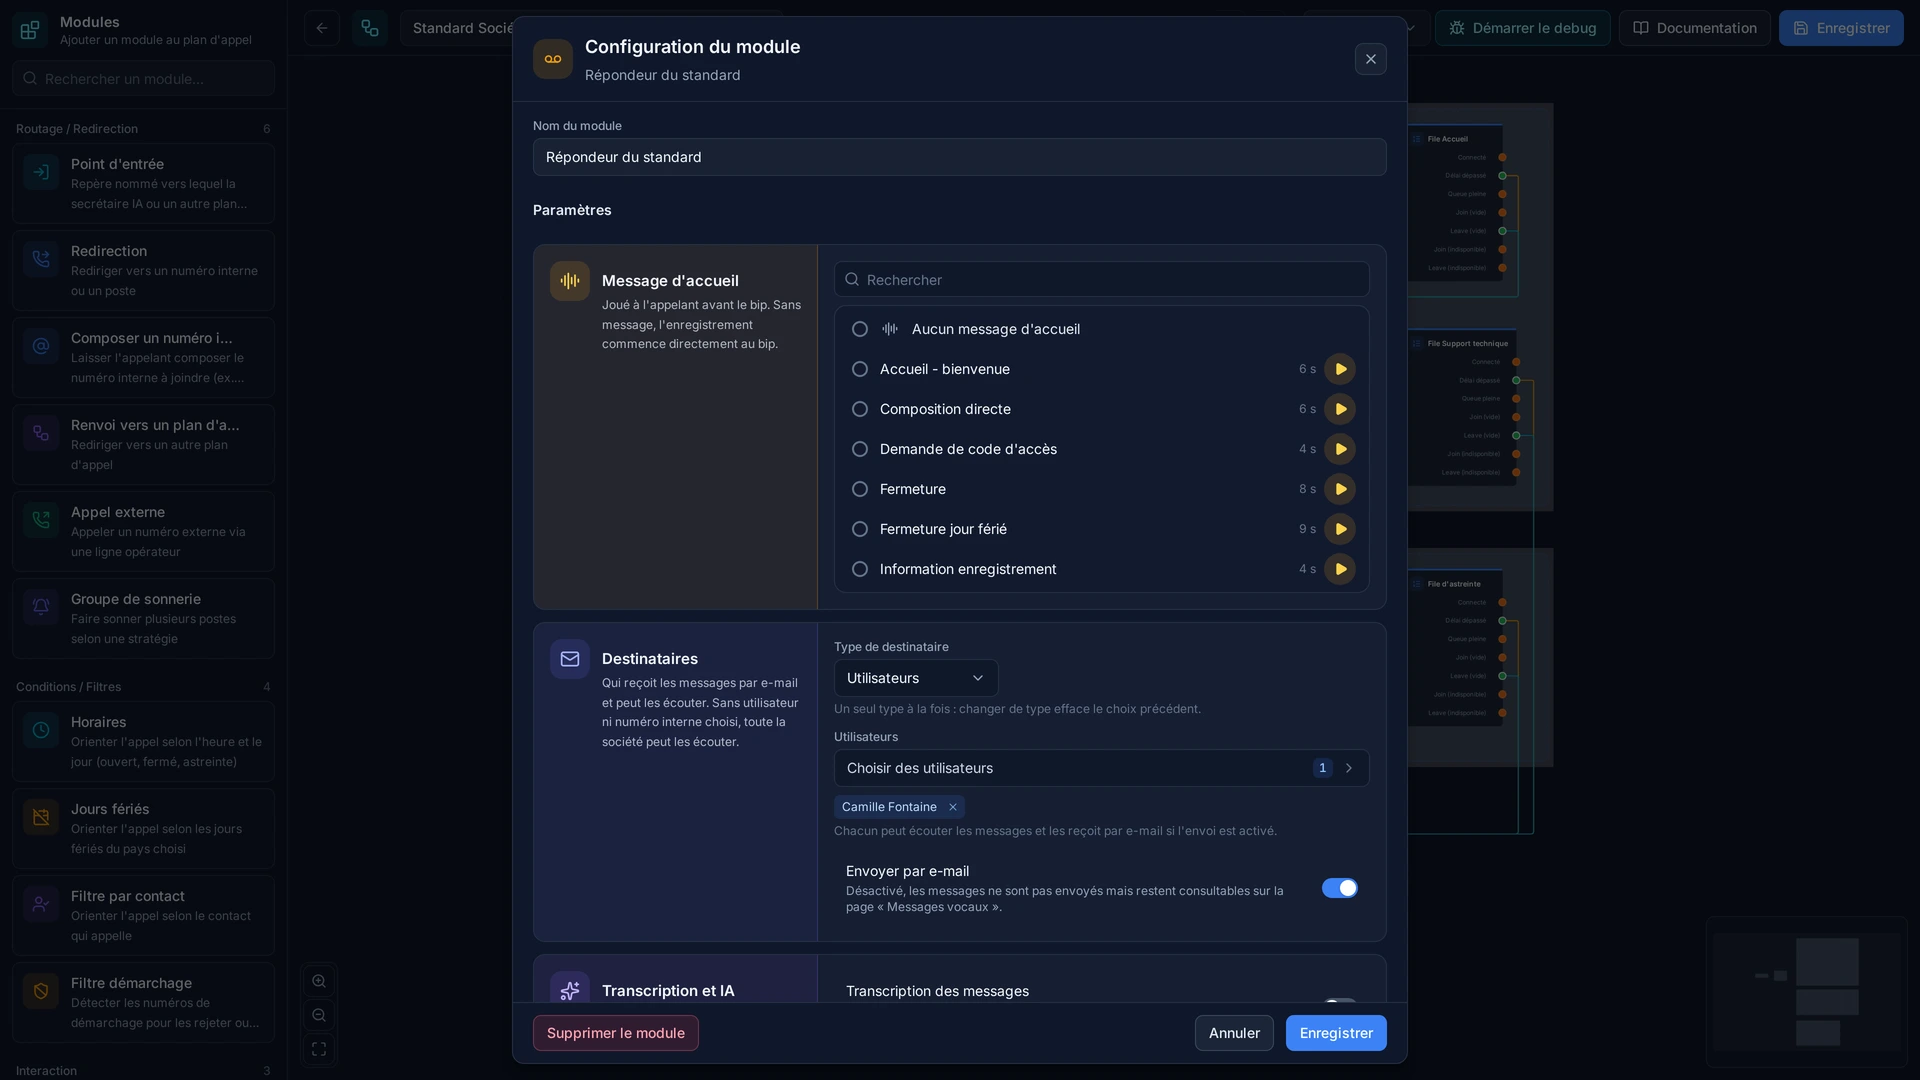Play the Fermeture jour férié preview
Viewport: 1920px width, 1080px height.
[1340, 529]
